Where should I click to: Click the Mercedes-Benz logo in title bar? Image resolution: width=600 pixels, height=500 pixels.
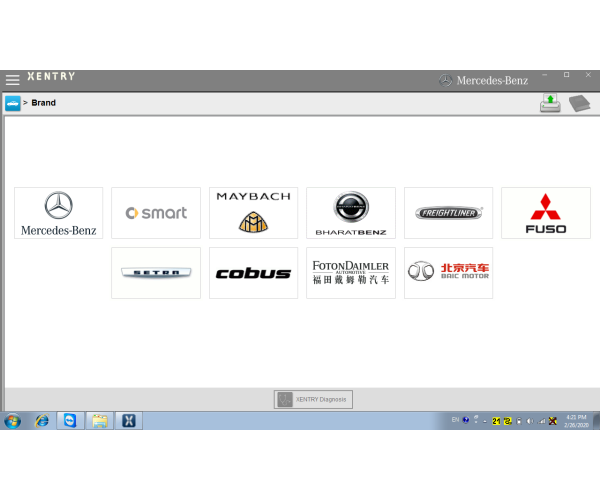484,80
